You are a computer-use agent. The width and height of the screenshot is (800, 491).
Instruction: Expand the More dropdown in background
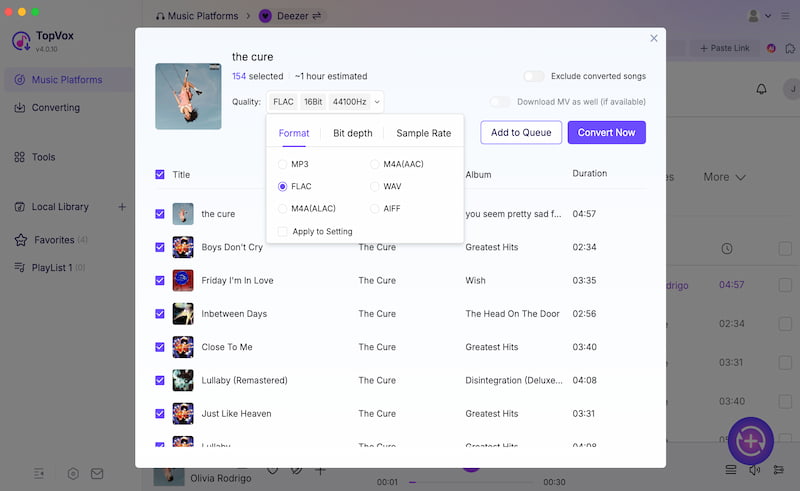click(724, 177)
